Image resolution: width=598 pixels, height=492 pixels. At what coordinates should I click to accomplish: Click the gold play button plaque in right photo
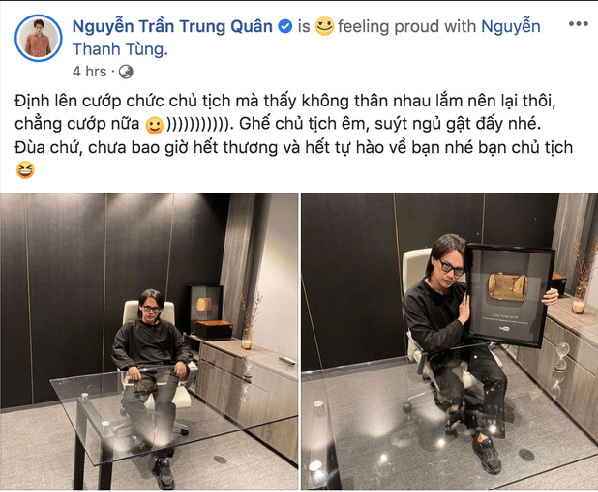click(x=508, y=287)
